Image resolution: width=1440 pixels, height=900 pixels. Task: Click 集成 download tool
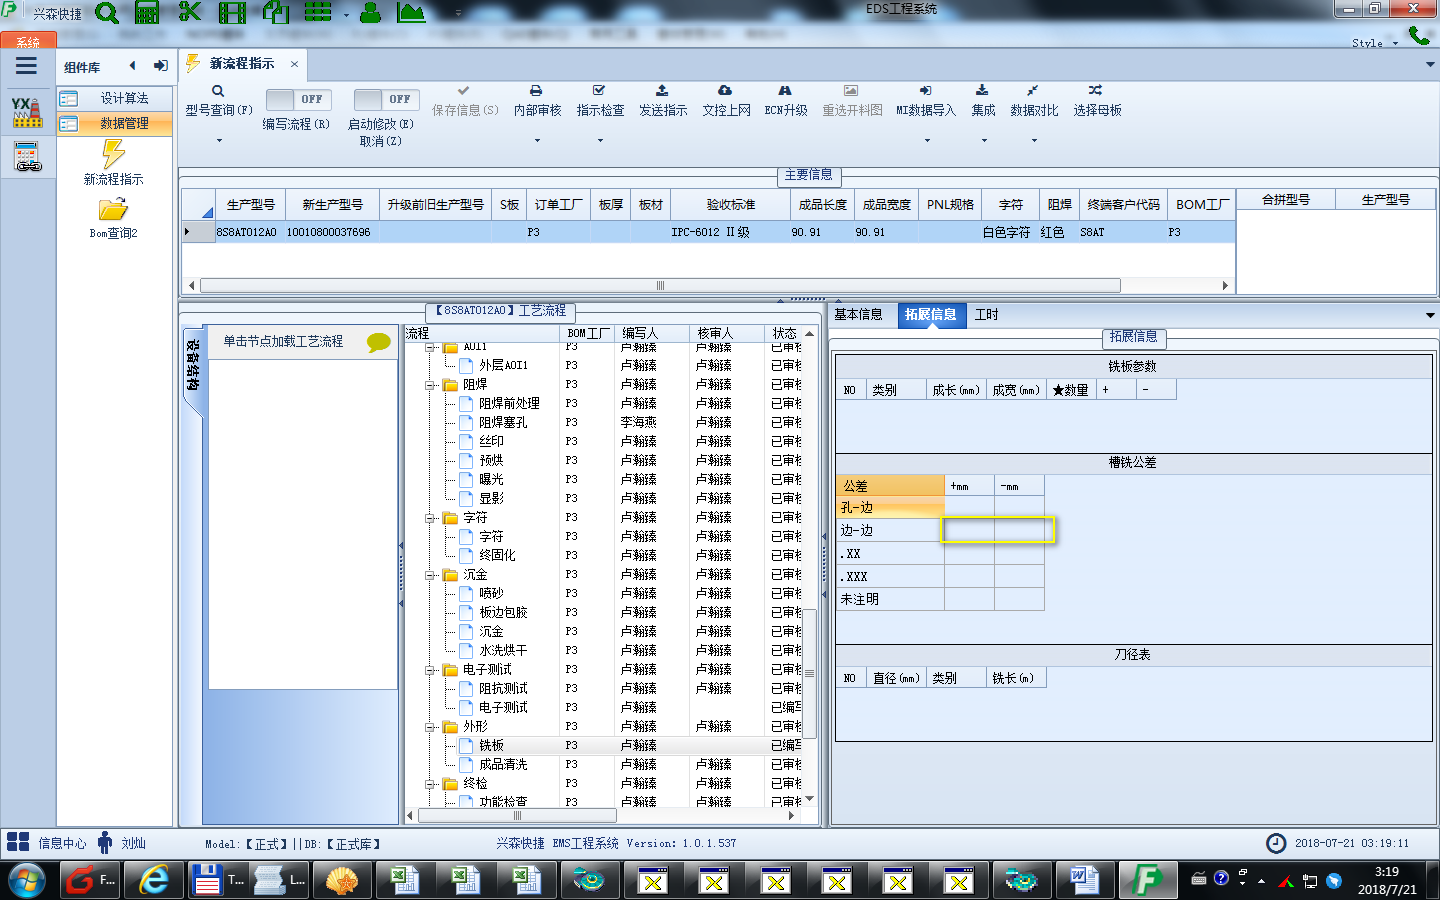[x=983, y=101]
